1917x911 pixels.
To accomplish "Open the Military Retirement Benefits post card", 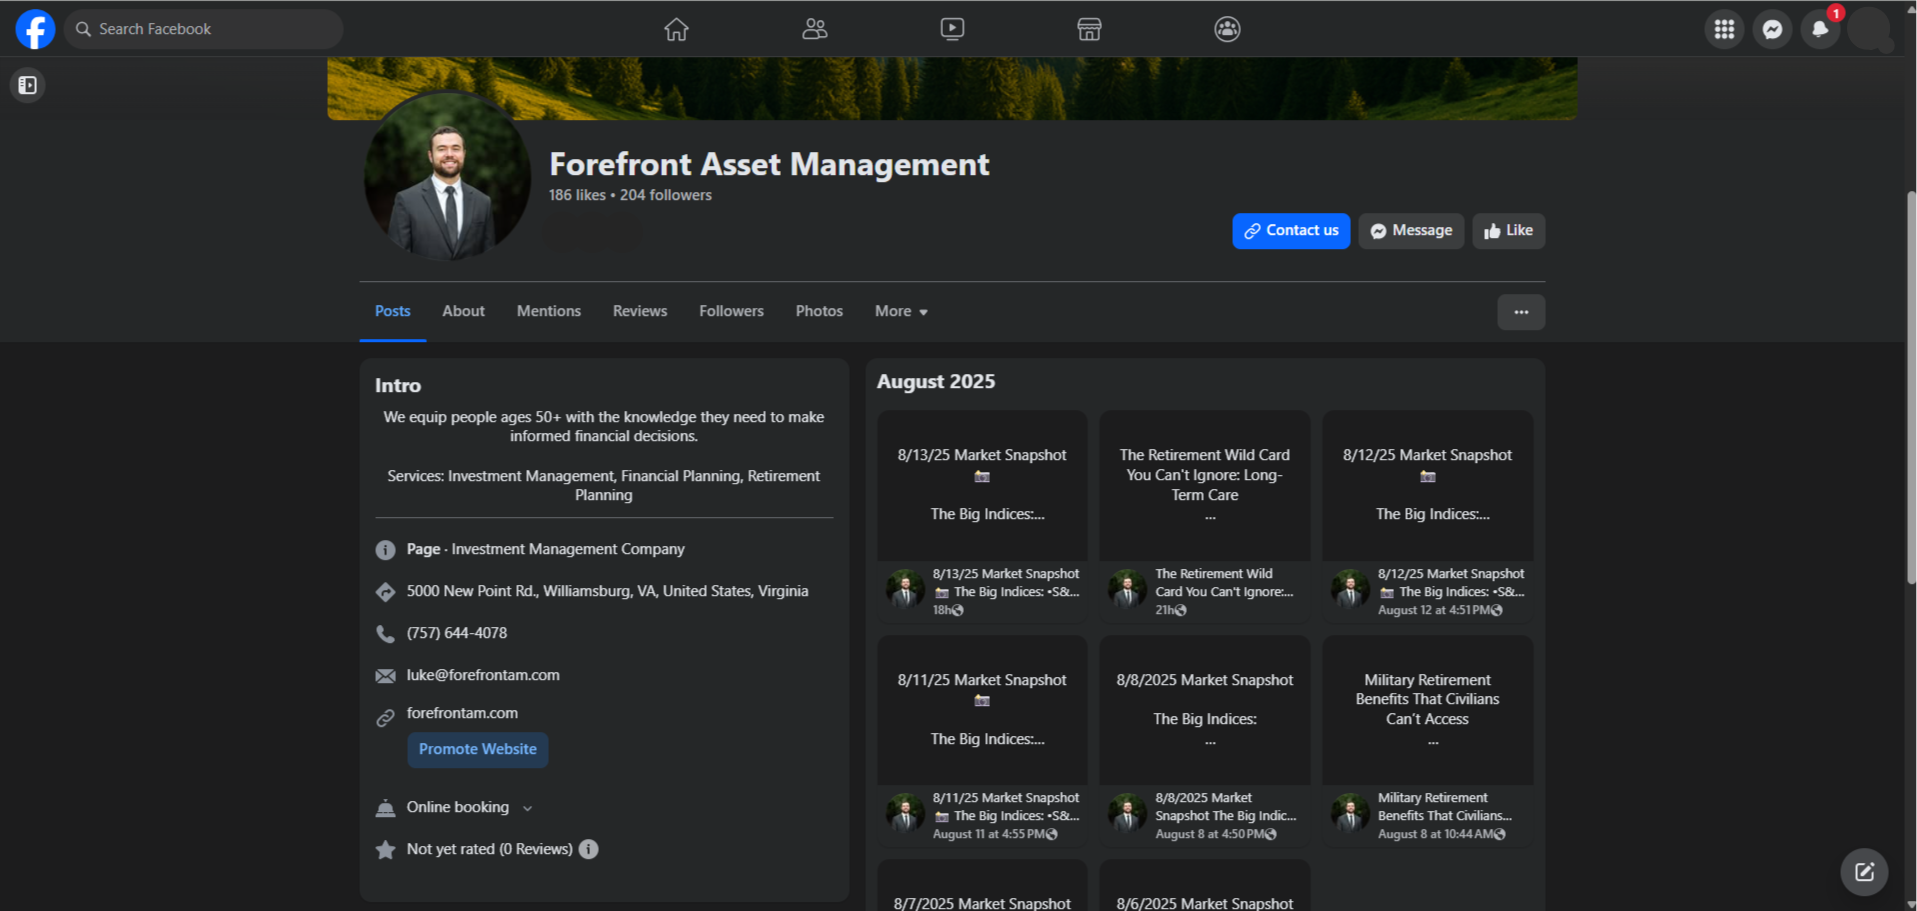I will coord(1428,742).
